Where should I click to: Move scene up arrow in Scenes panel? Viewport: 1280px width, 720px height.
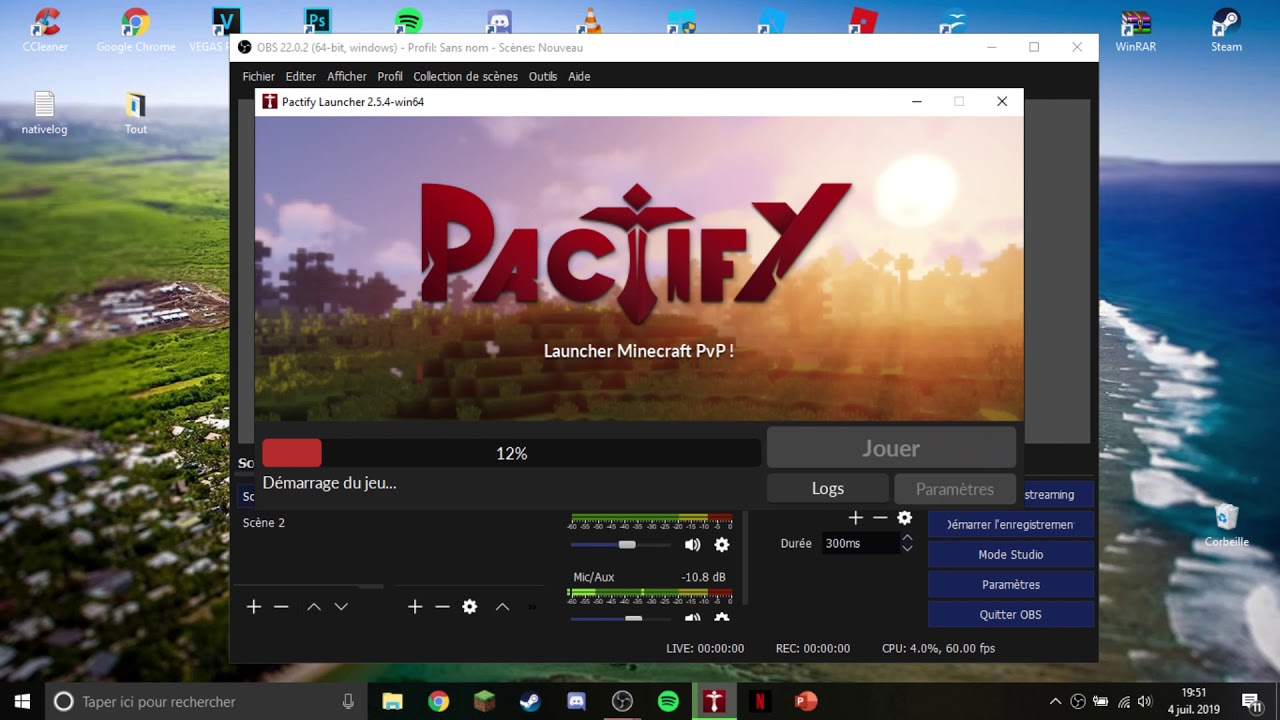[x=314, y=607]
